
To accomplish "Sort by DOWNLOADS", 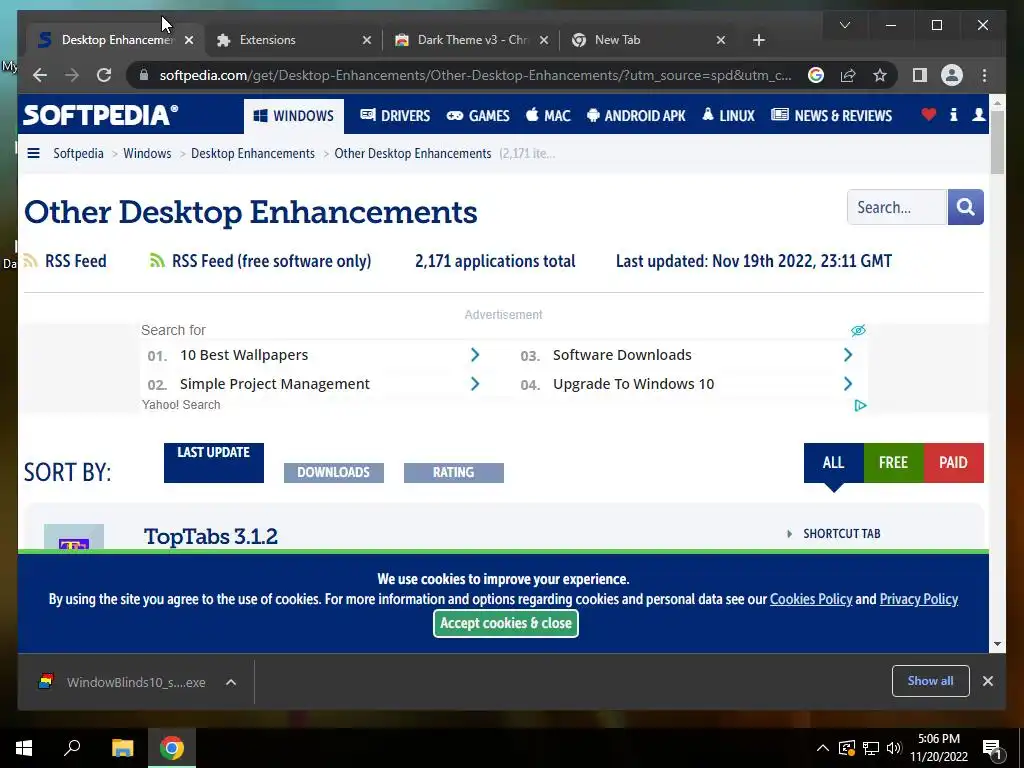I will [x=334, y=472].
